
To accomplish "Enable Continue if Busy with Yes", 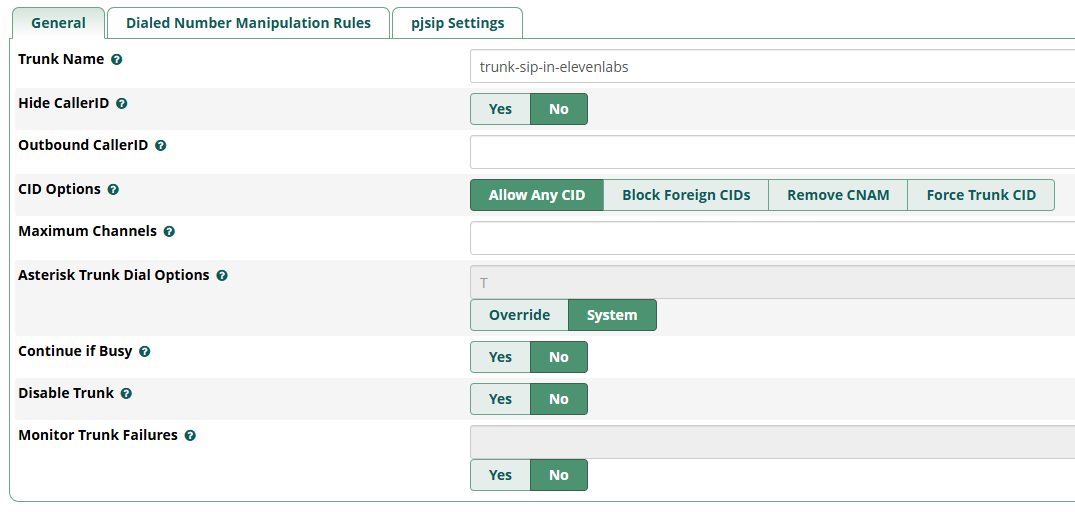I will click(x=500, y=357).
